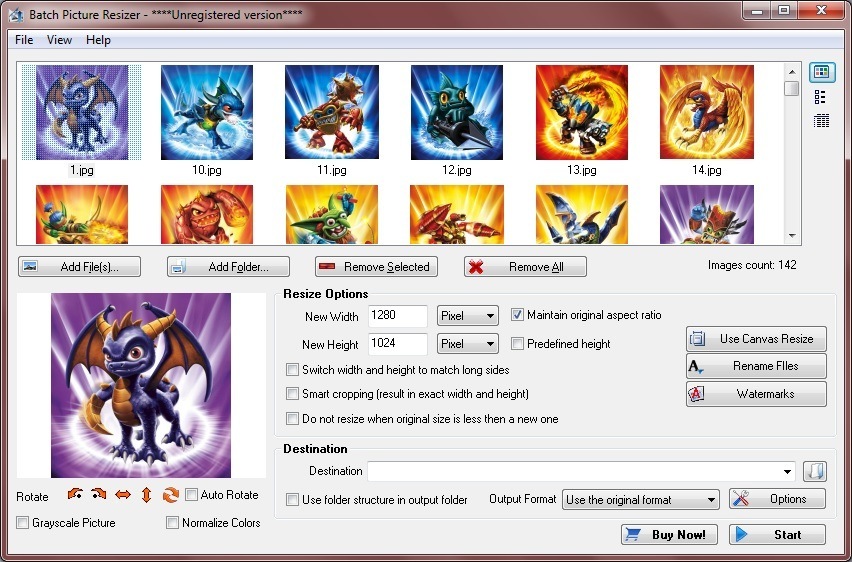Open New Width unit dropdown

(x=468, y=316)
